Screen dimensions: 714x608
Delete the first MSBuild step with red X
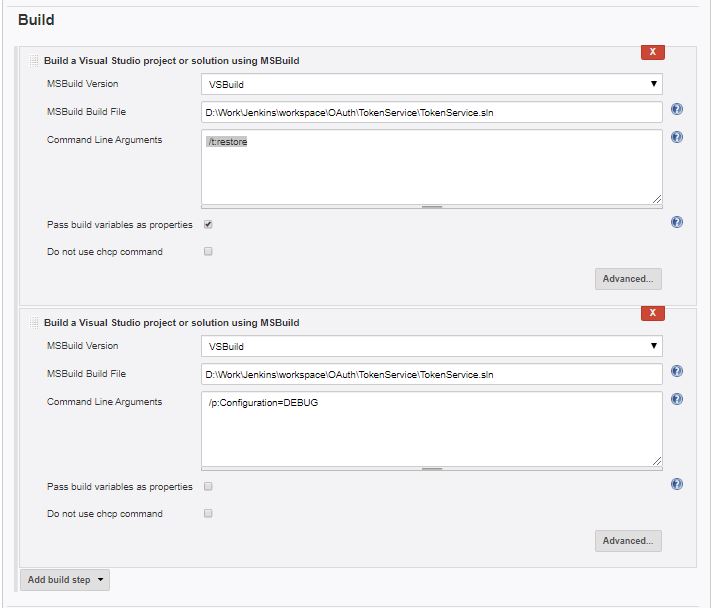(x=653, y=52)
